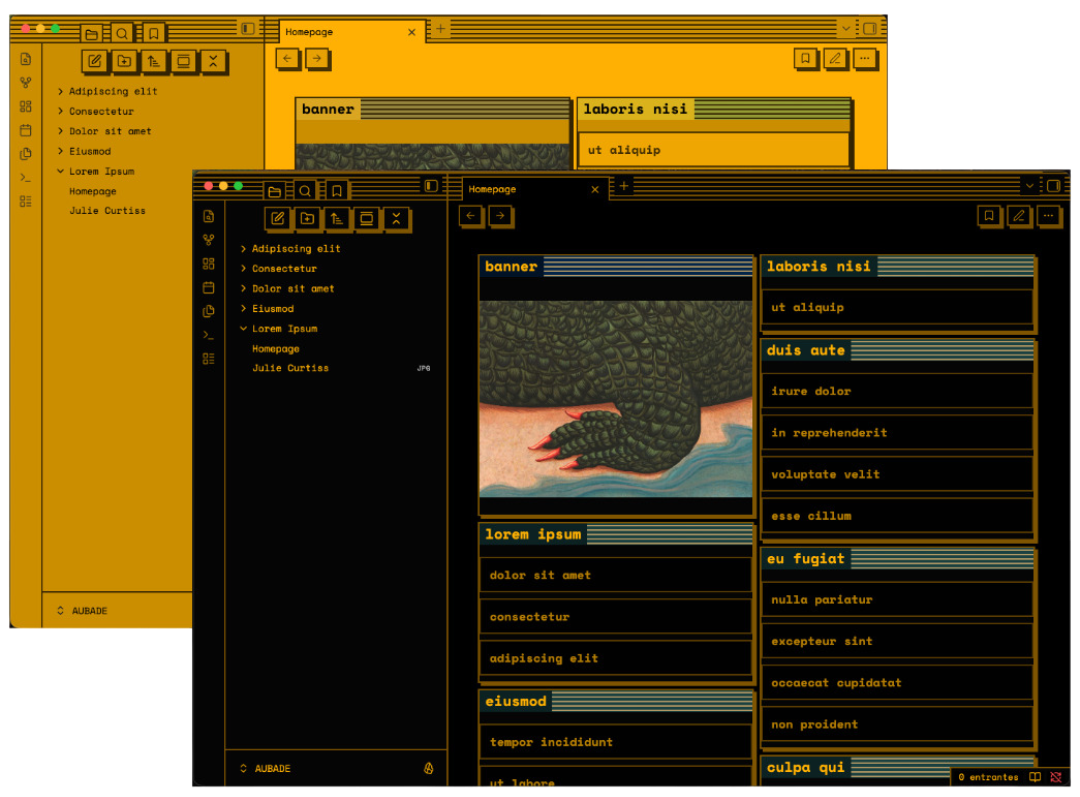Image resolution: width=1080 pixels, height=797 pixels.
Task: Open Julie Curtiss file in orange window
Action: point(107,211)
